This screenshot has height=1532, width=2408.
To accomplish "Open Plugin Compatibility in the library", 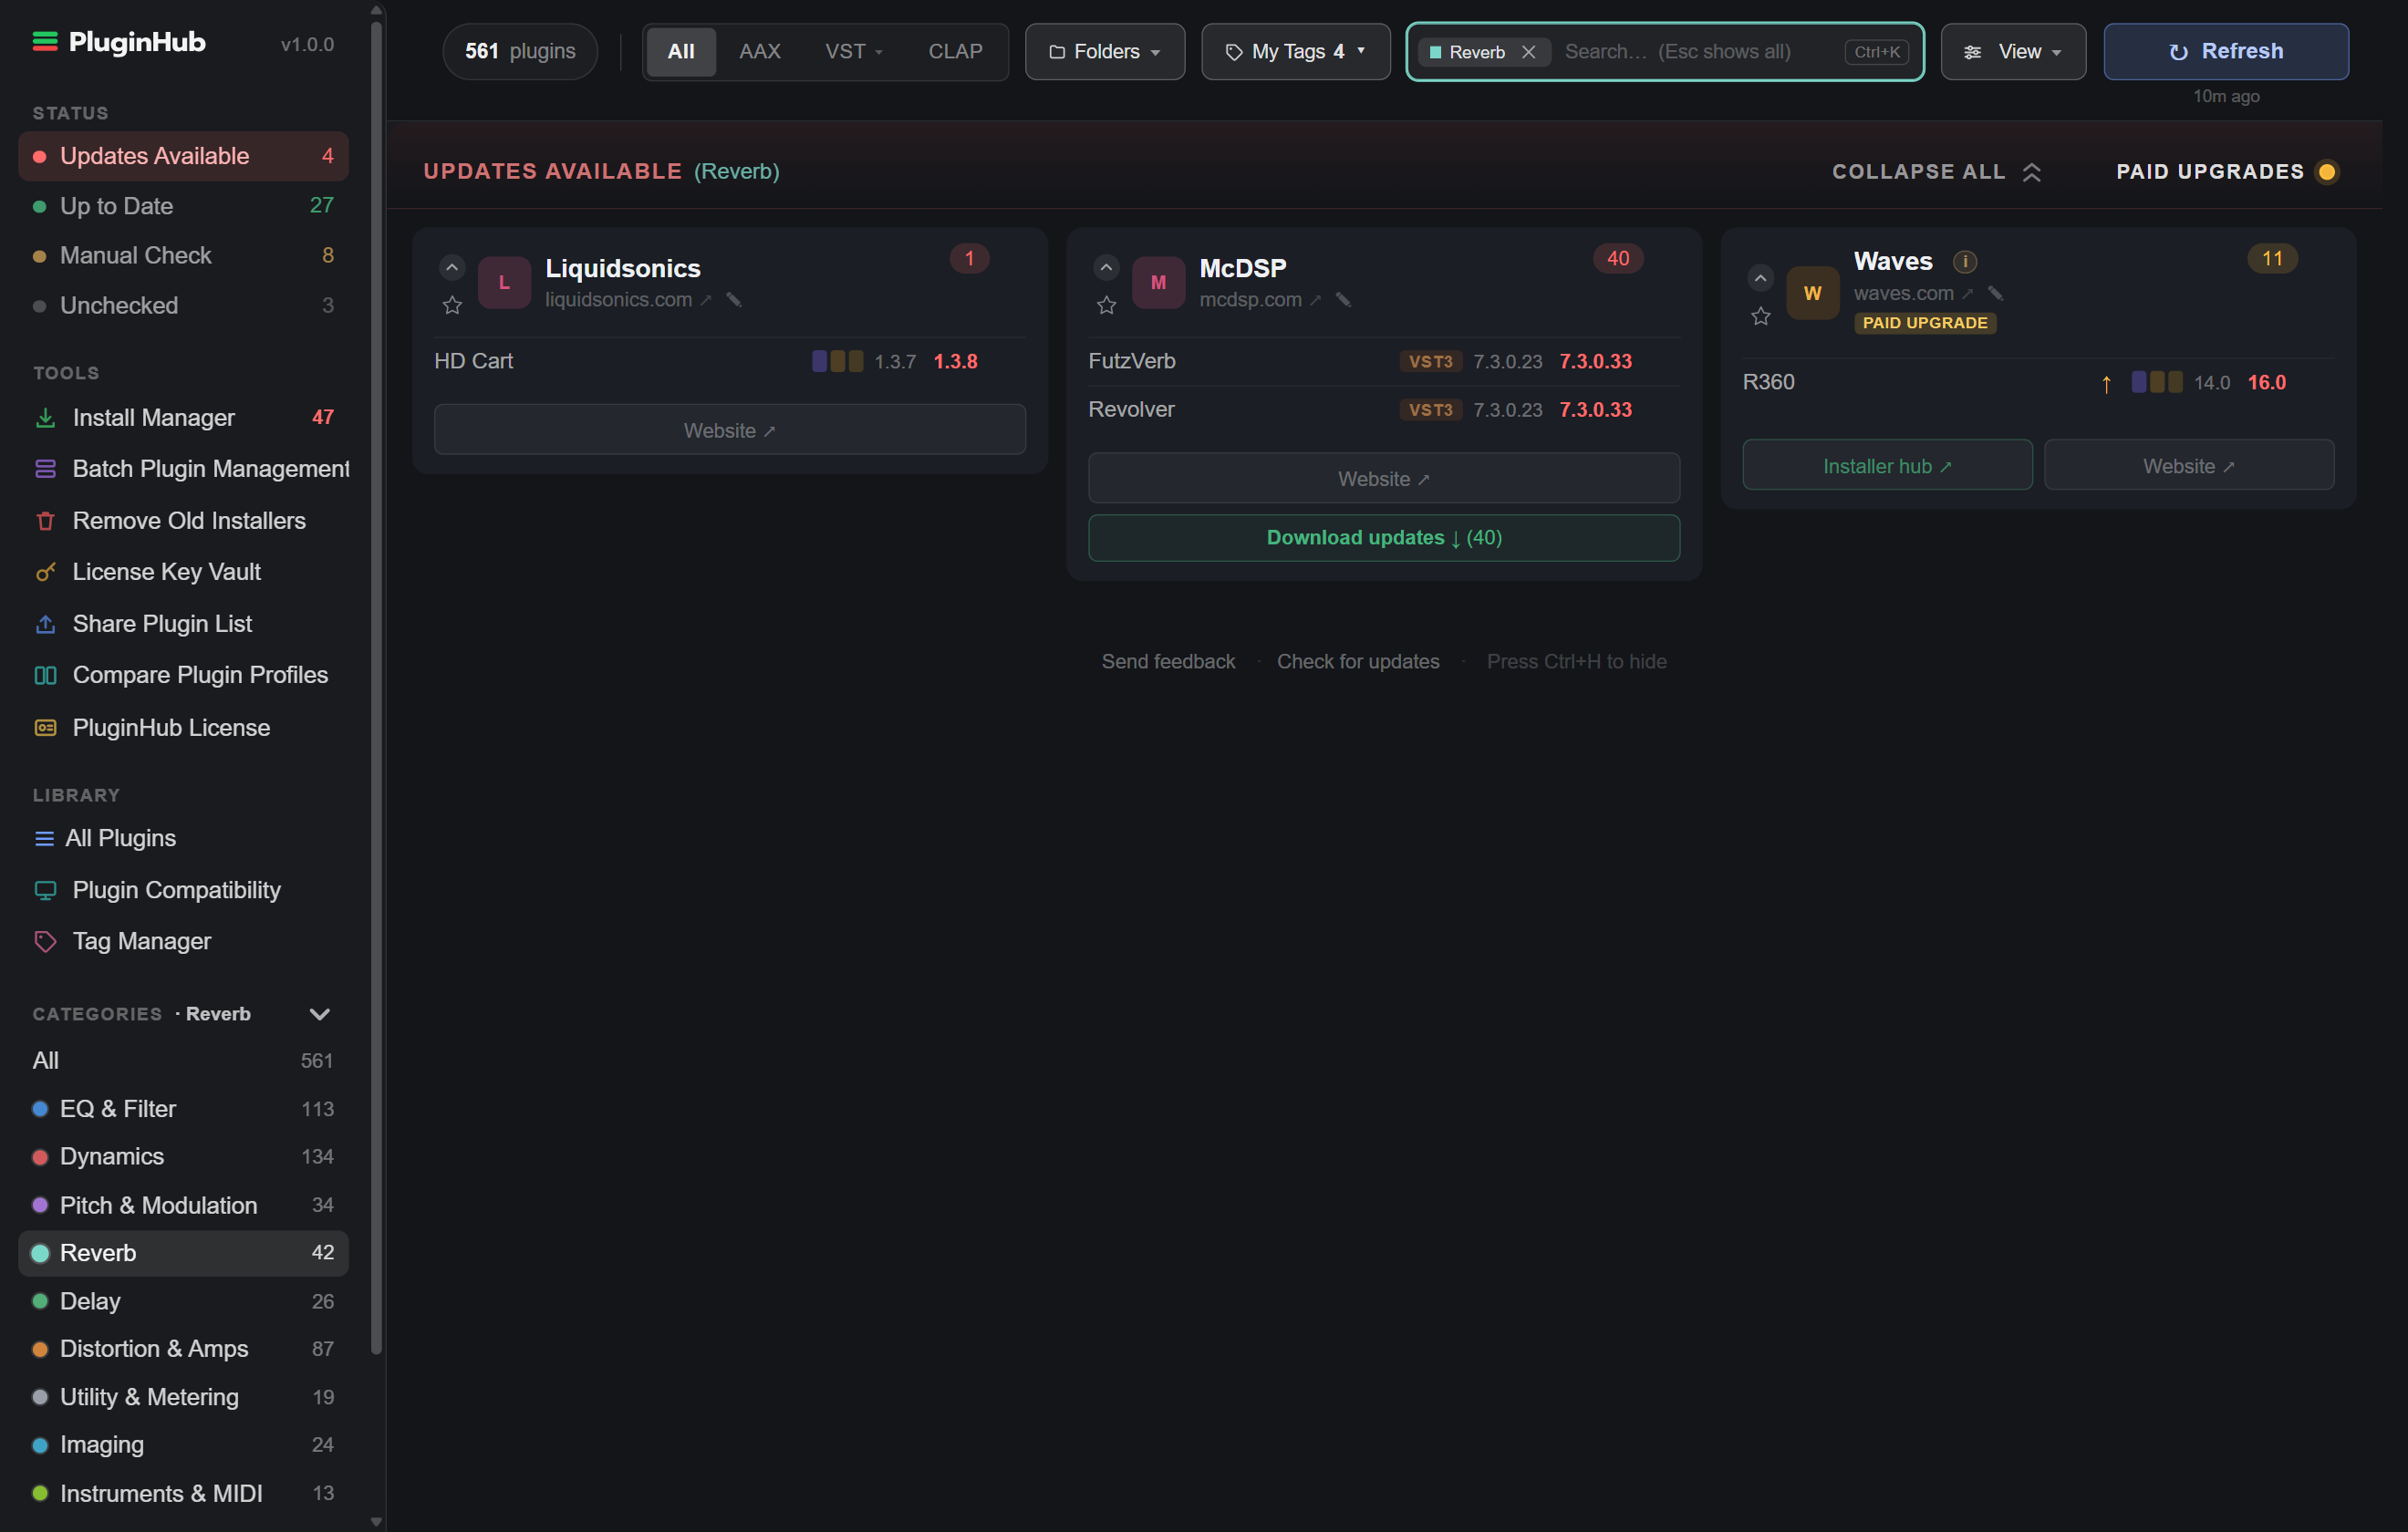I will (184, 889).
